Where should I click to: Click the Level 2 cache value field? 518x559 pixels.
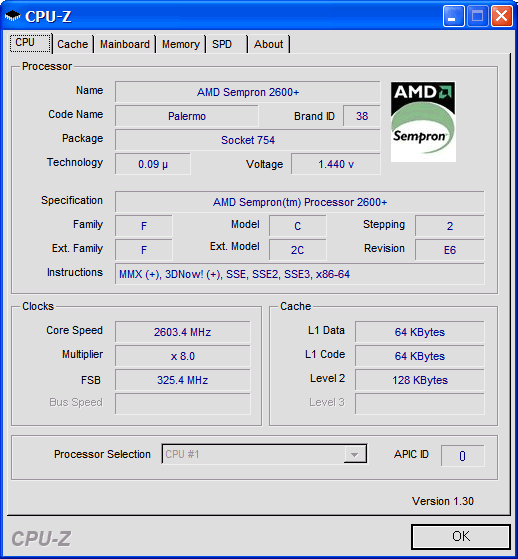(420, 380)
